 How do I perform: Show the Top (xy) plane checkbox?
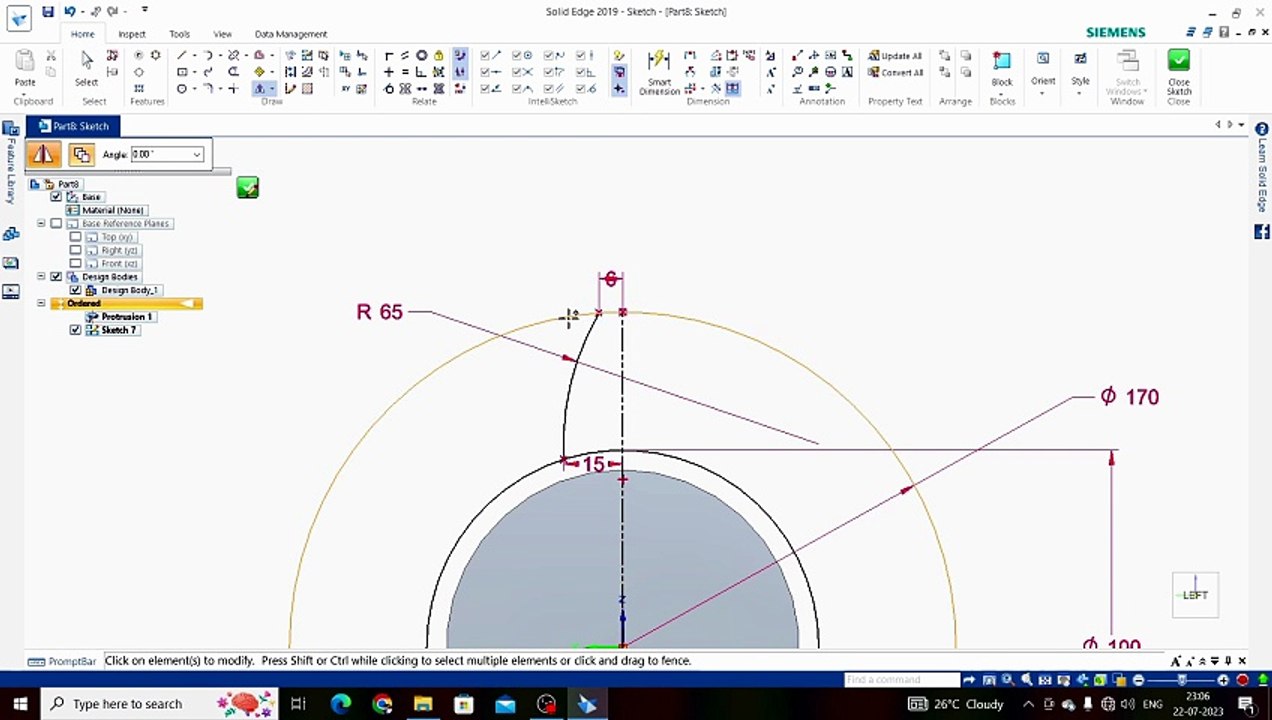pos(76,237)
